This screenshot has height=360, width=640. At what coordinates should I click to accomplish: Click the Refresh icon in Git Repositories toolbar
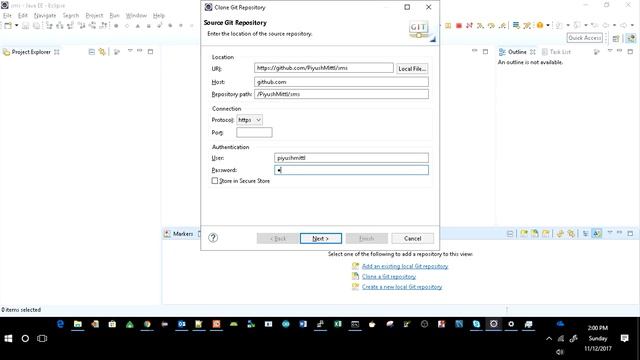[560, 233]
